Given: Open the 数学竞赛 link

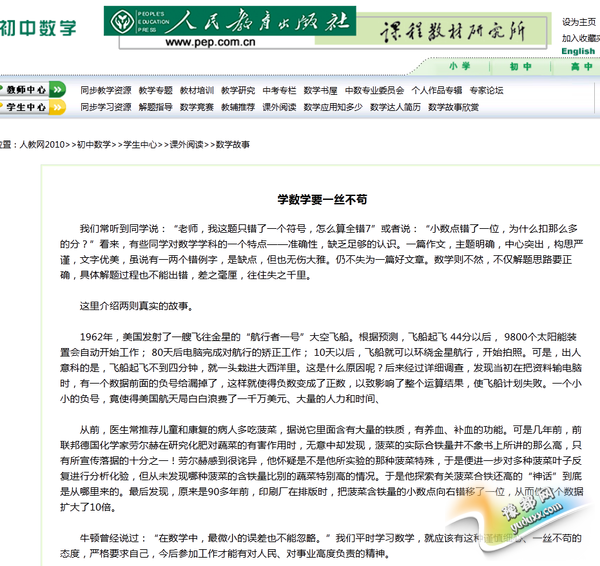Looking at the screenshot, I should pyautogui.click(x=197, y=107).
